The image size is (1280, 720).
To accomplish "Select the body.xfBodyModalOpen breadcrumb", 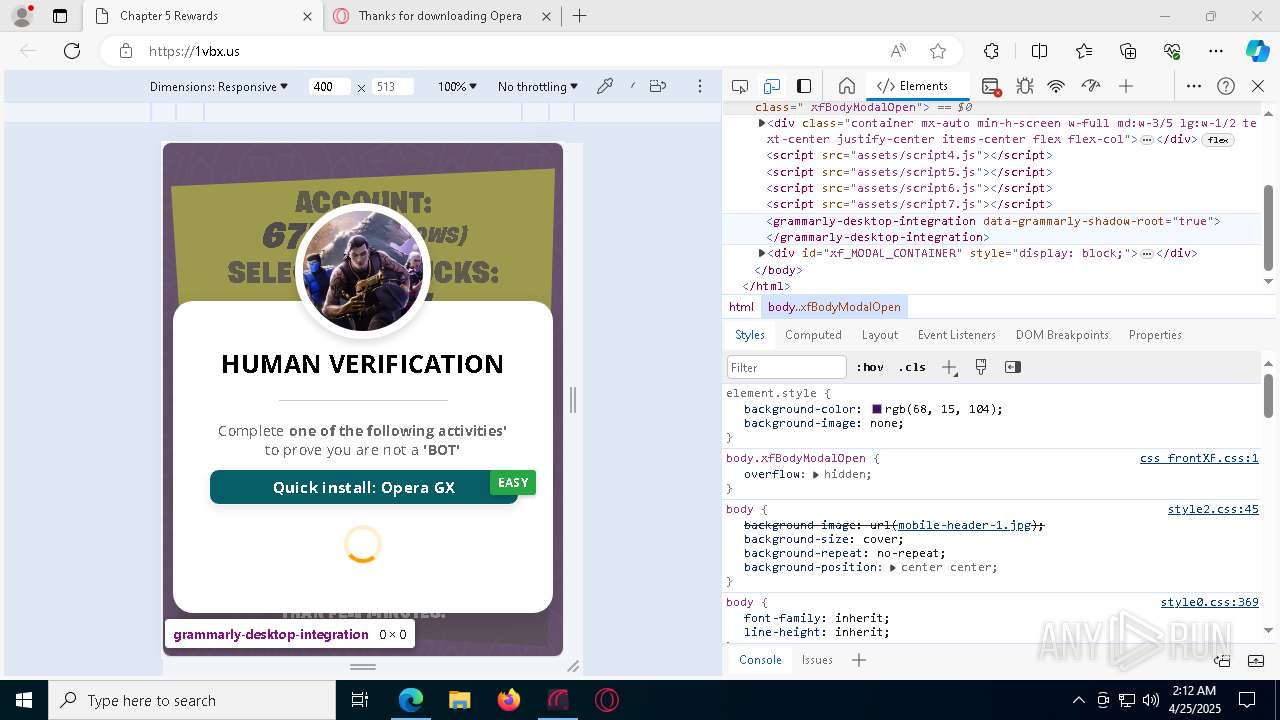I will pos(834,307).
